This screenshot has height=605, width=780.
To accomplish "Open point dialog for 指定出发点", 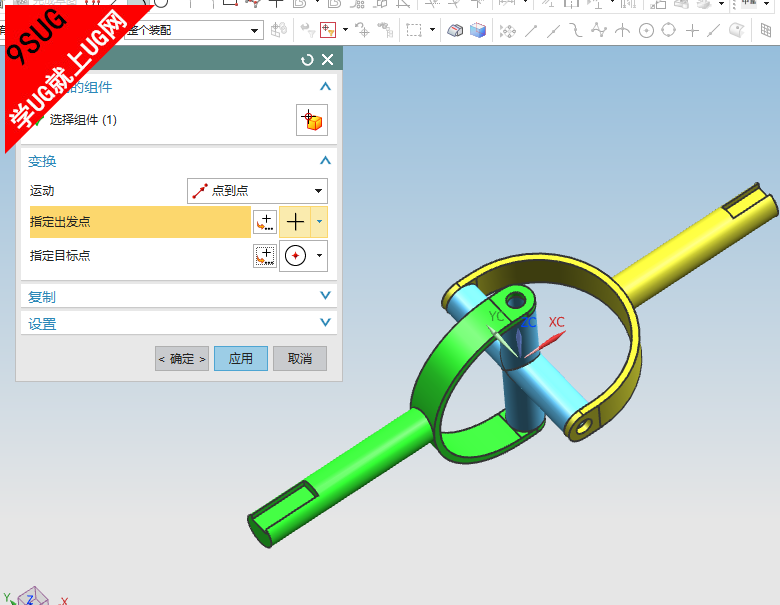I will 265,222.
